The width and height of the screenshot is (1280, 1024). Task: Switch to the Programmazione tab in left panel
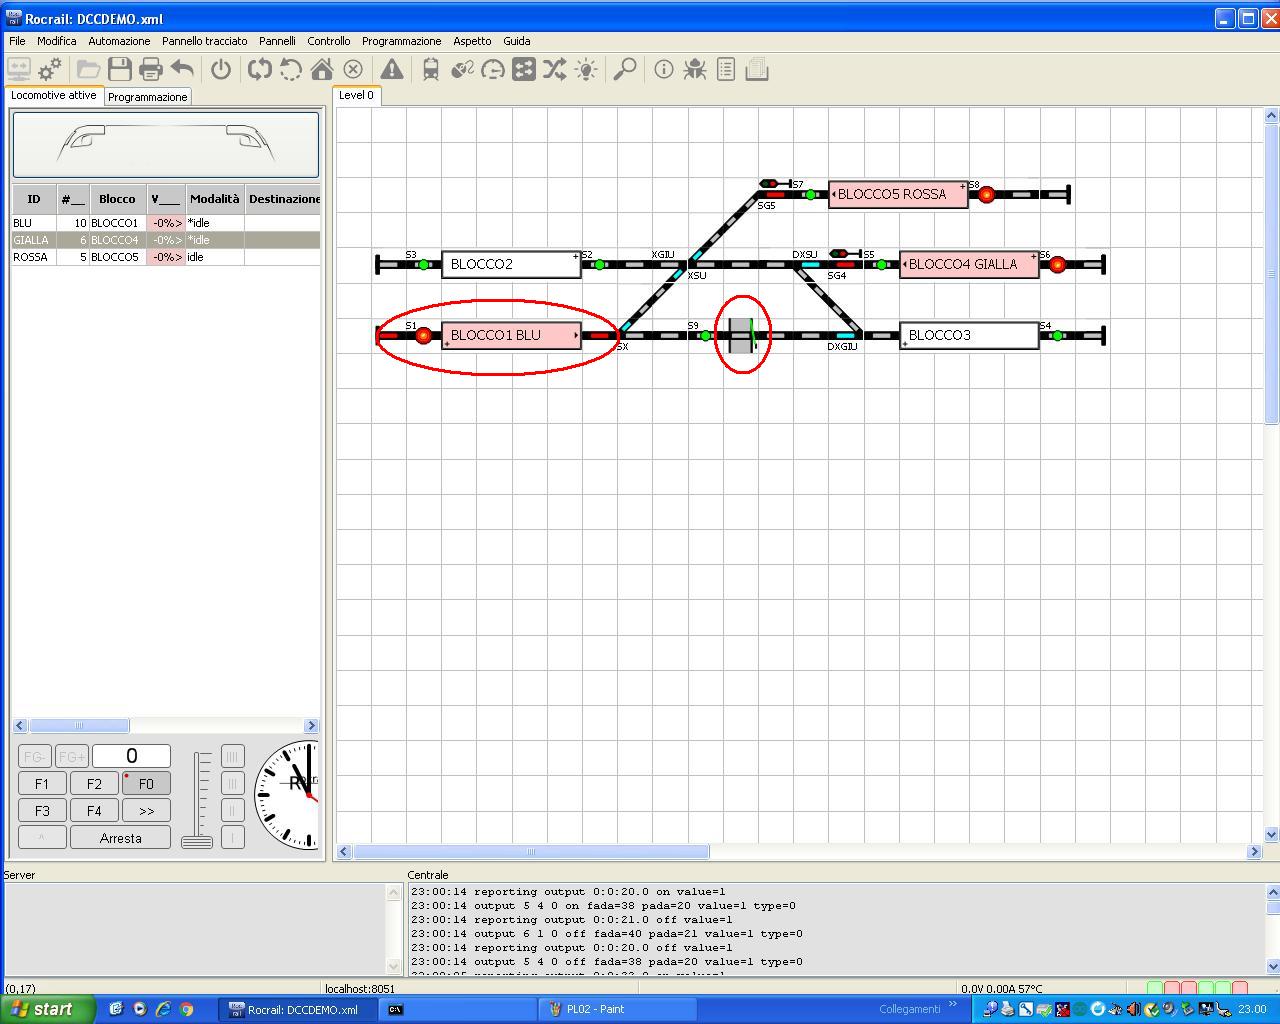coord(147,97)
